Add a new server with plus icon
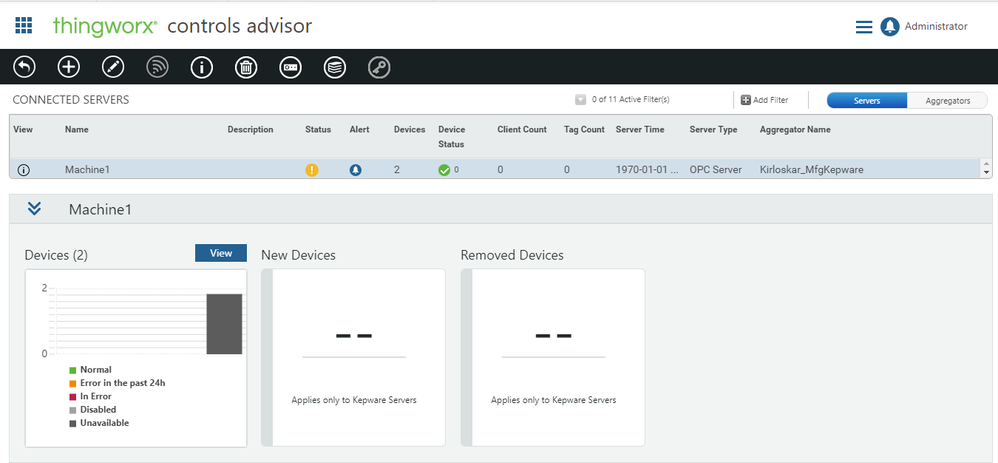998x463 pixels. [x=69, y=67]
